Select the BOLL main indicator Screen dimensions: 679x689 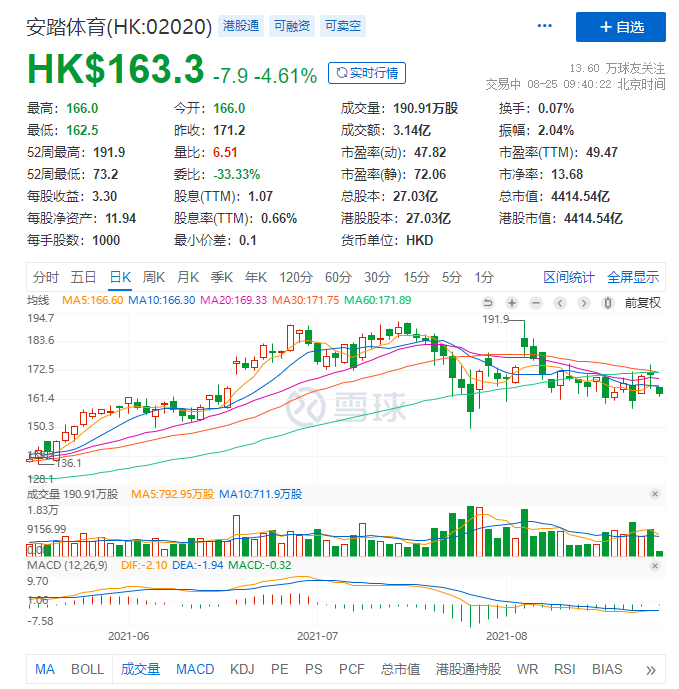pyautogui.click(x=87, y=669)
